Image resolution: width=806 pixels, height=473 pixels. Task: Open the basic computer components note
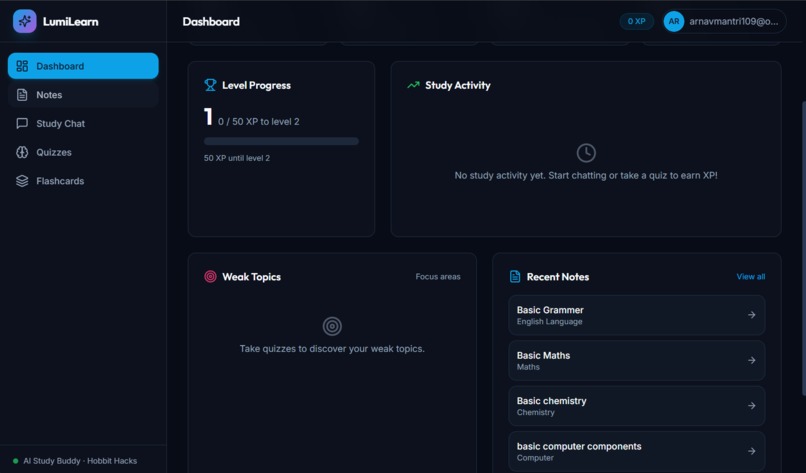637,451
